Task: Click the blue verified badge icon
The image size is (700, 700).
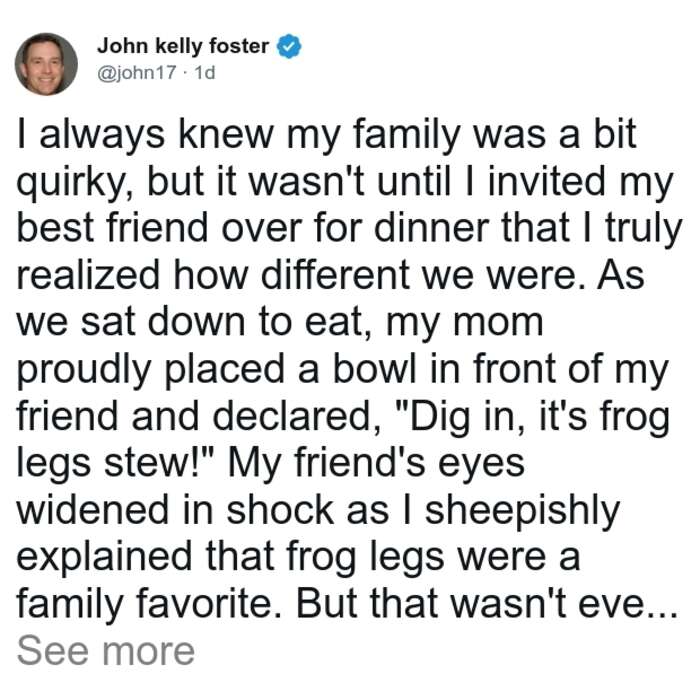Action: 289,46
